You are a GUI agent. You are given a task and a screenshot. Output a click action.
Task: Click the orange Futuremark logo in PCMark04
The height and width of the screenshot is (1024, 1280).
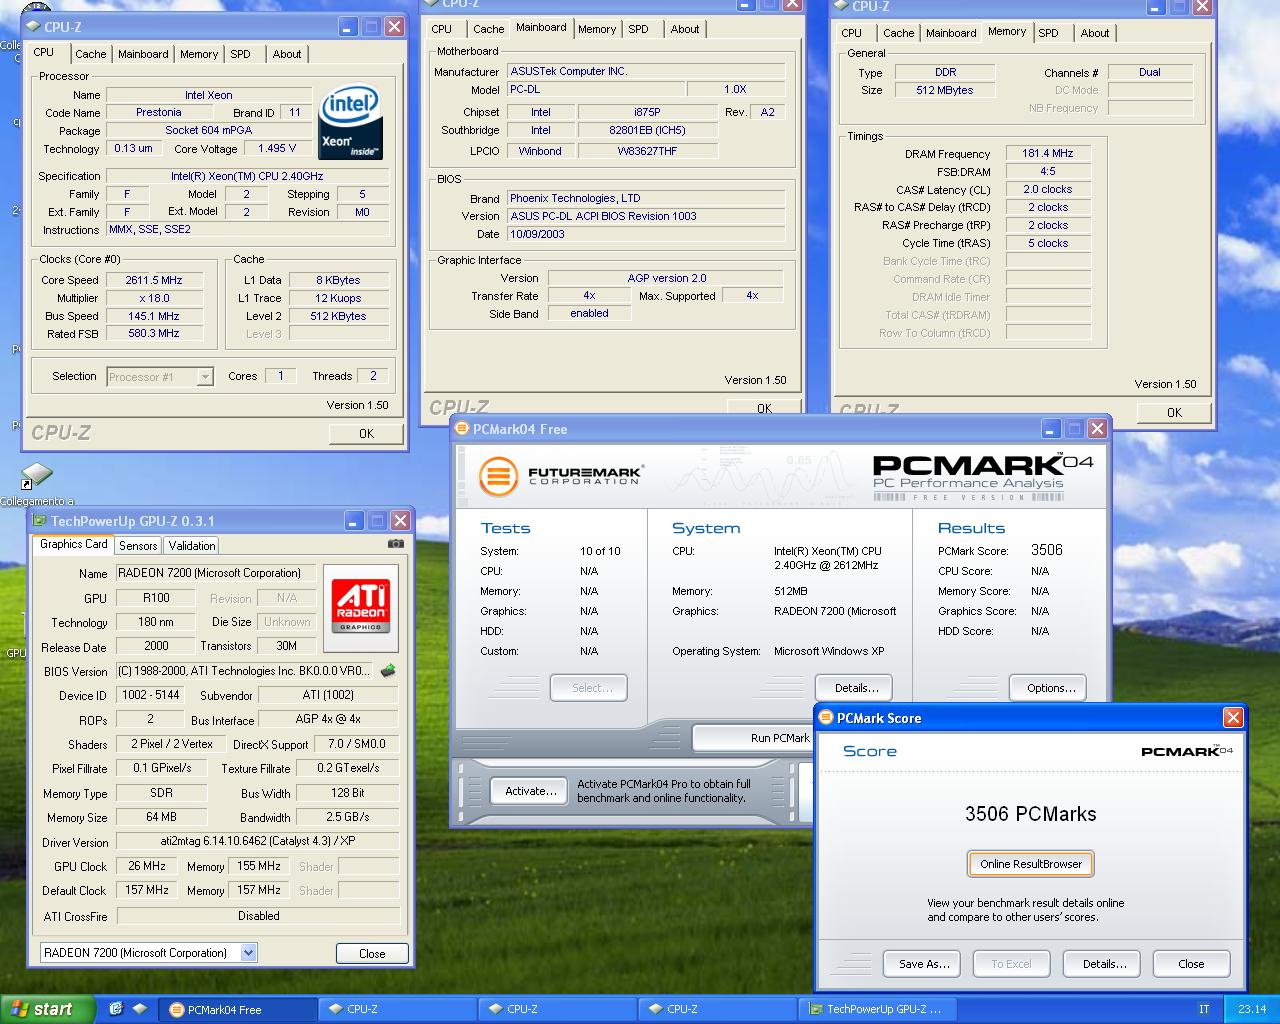[497, 475]
